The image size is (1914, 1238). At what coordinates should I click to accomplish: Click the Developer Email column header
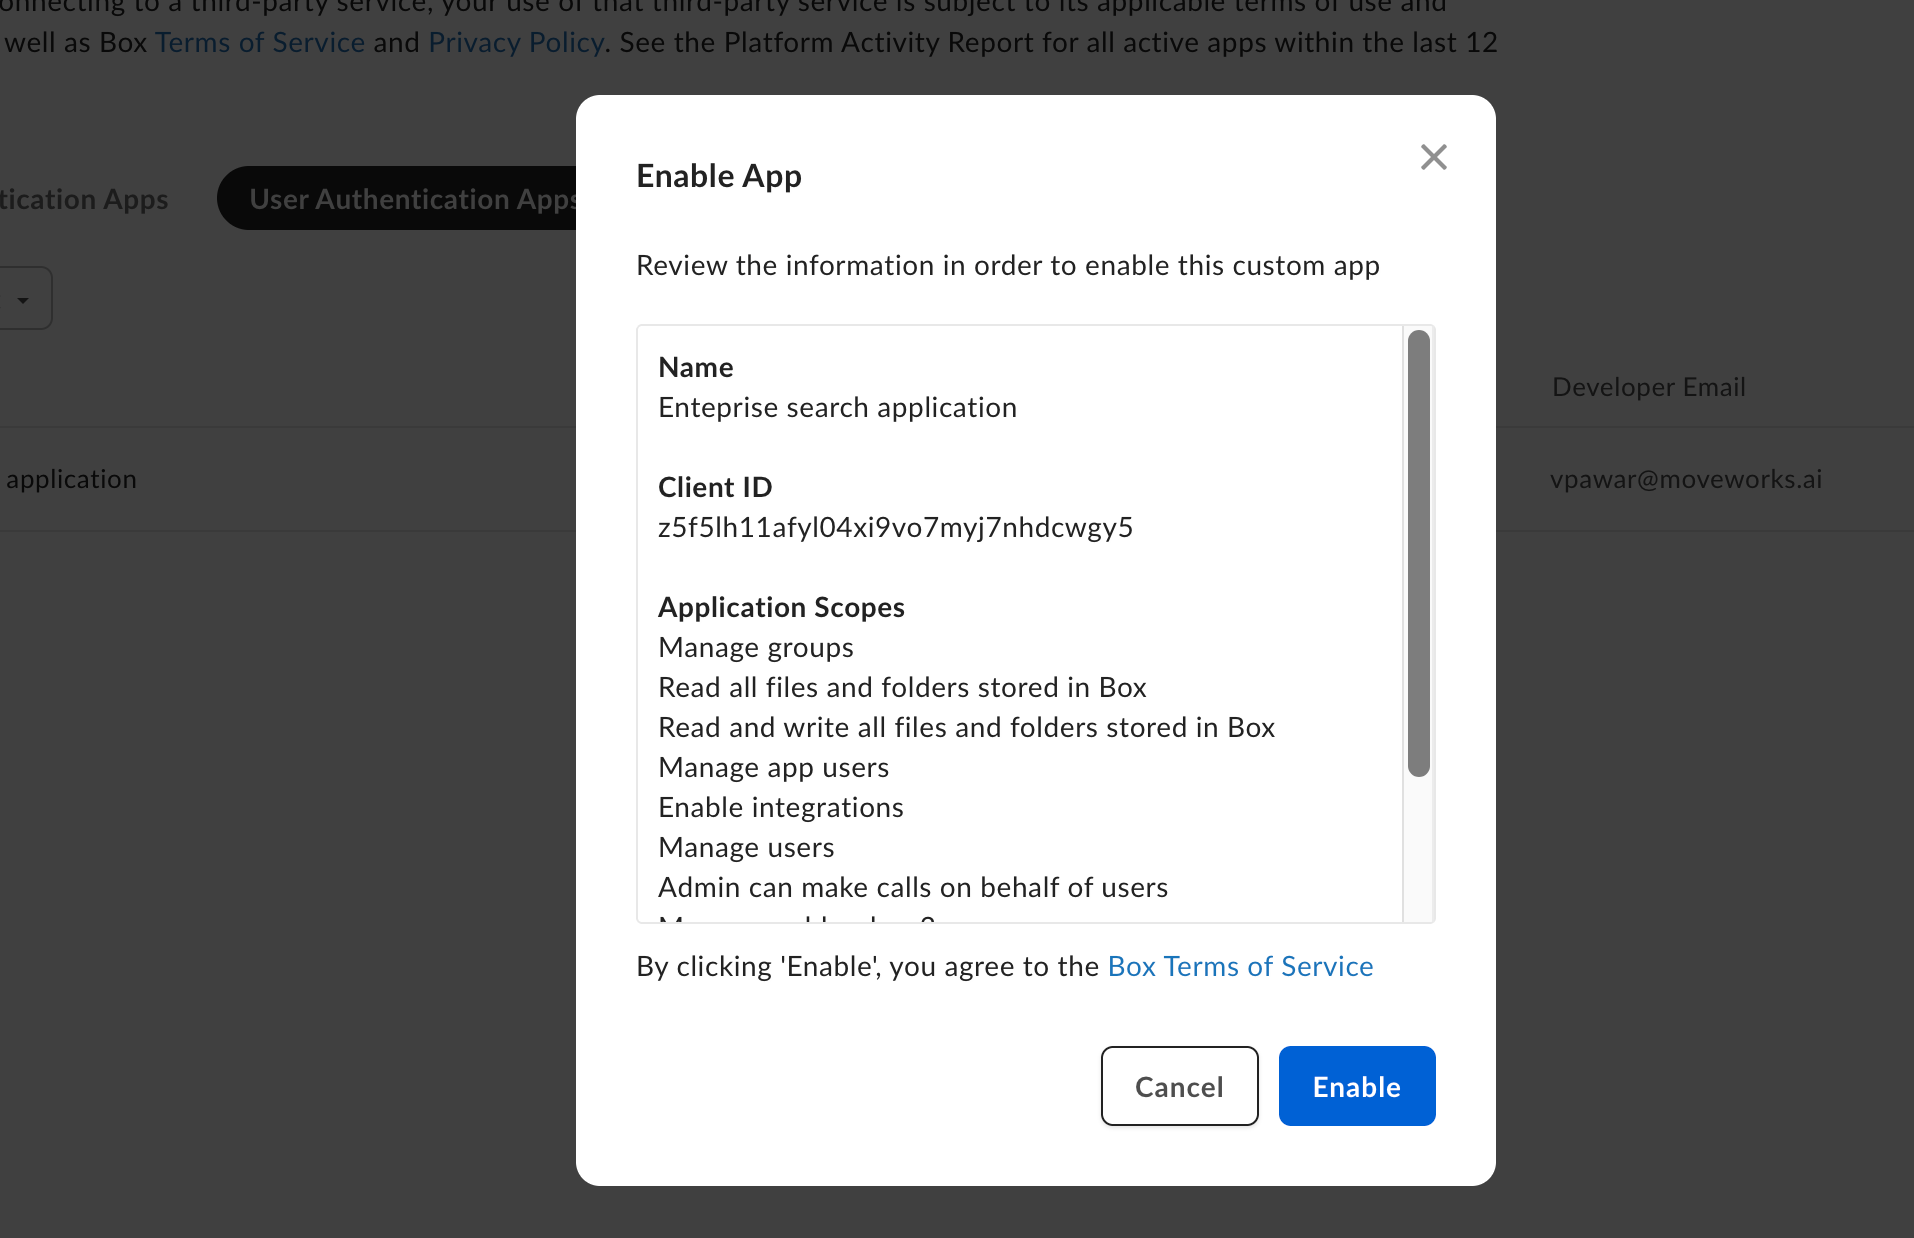coord(1648,387)
